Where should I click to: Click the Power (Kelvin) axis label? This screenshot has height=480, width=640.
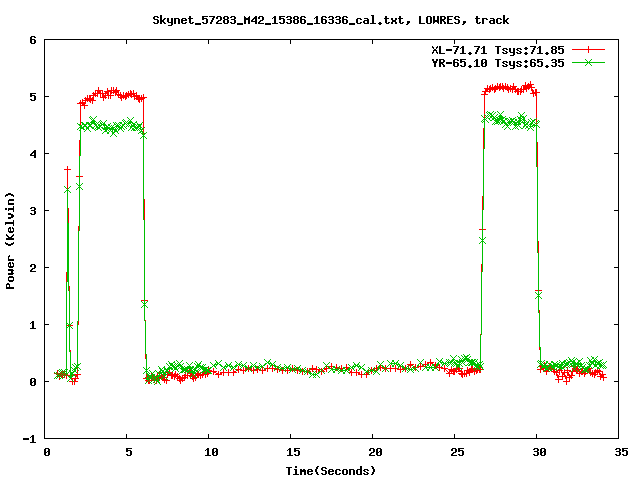click(x=10, y=241)
